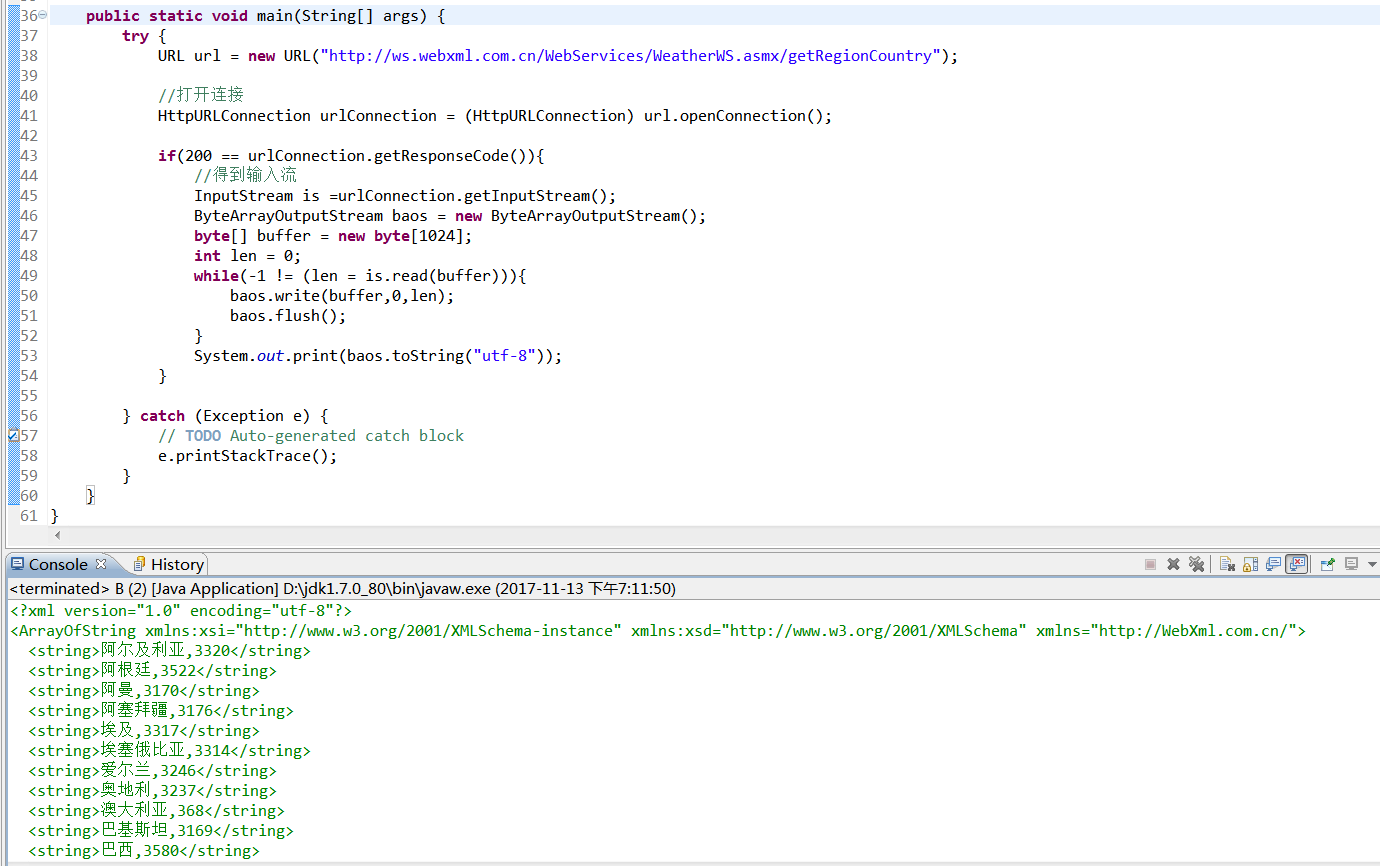This screenshot has height=866, width=1380.
Task: Click the while loop line 49
Action: pos(360,276)
